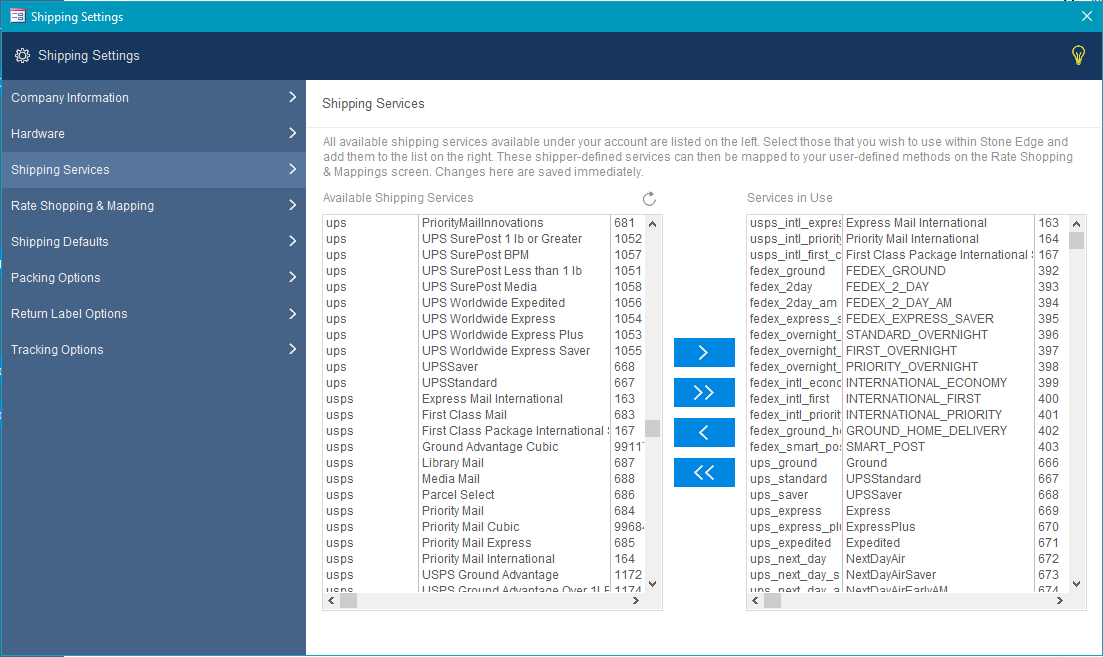Select Parcel Select service row
1103x657 pixels.
[483, 495]
